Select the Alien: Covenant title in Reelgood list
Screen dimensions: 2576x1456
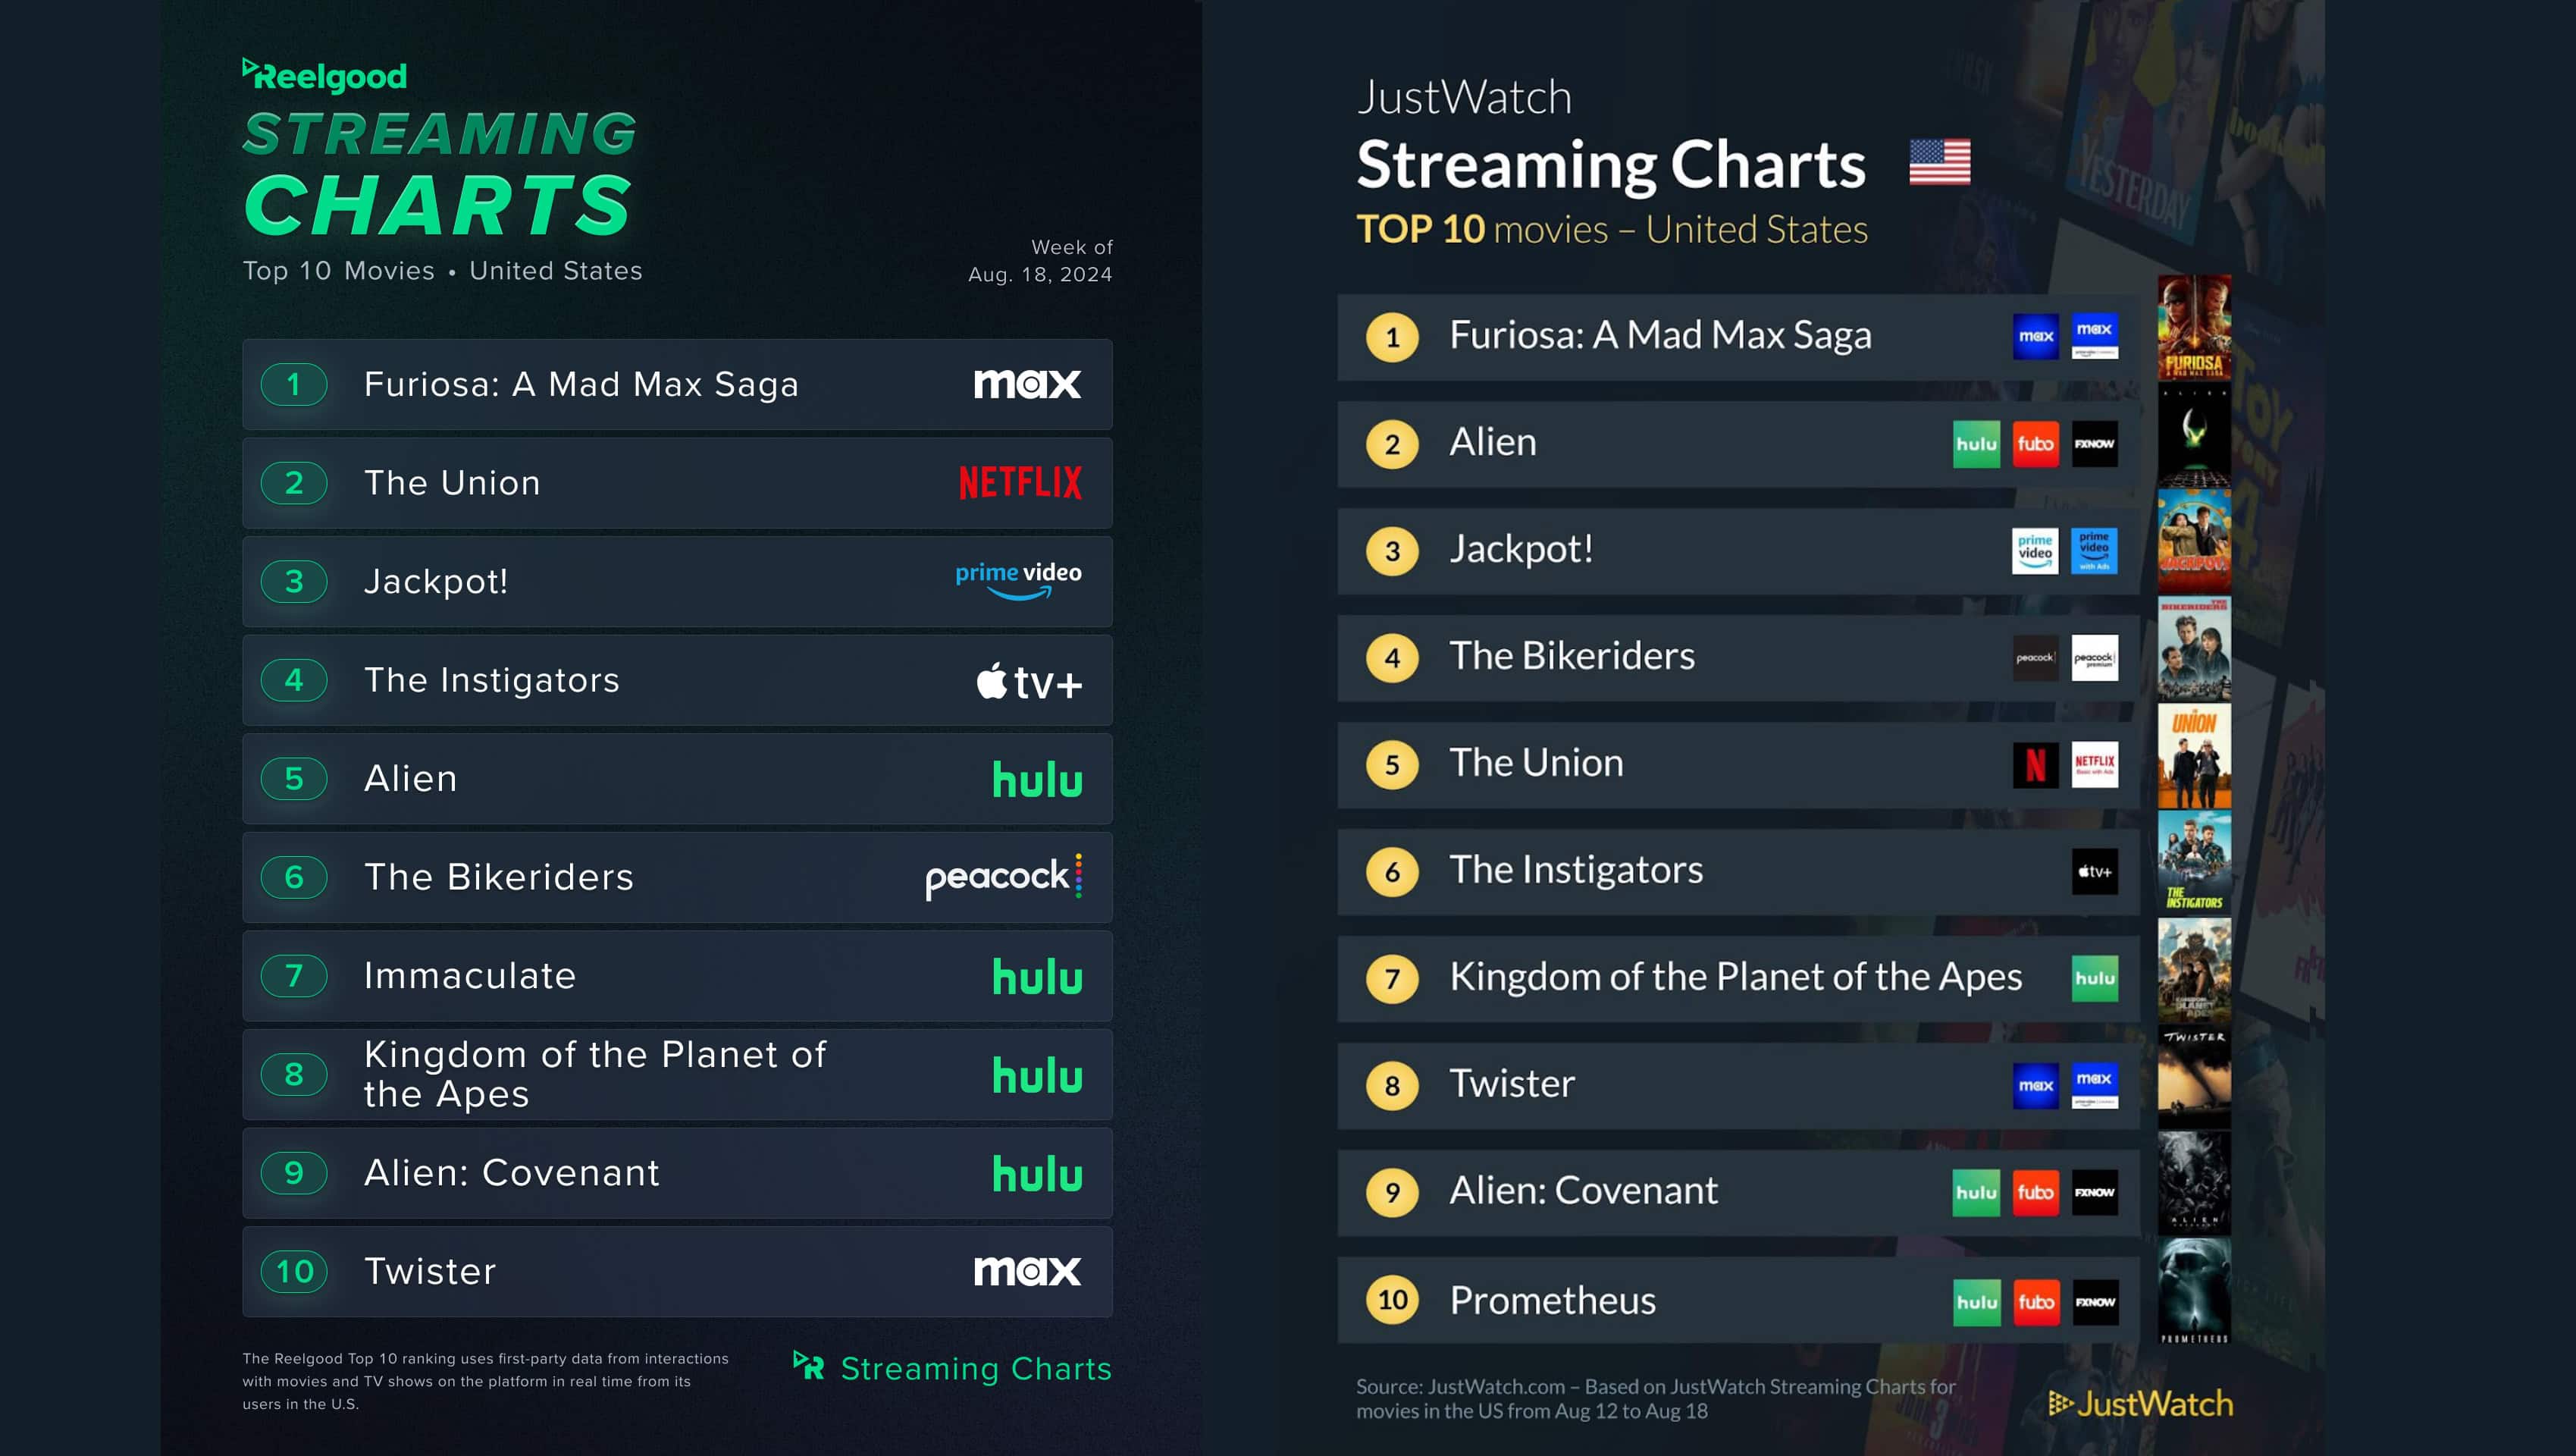[512, 1173]
